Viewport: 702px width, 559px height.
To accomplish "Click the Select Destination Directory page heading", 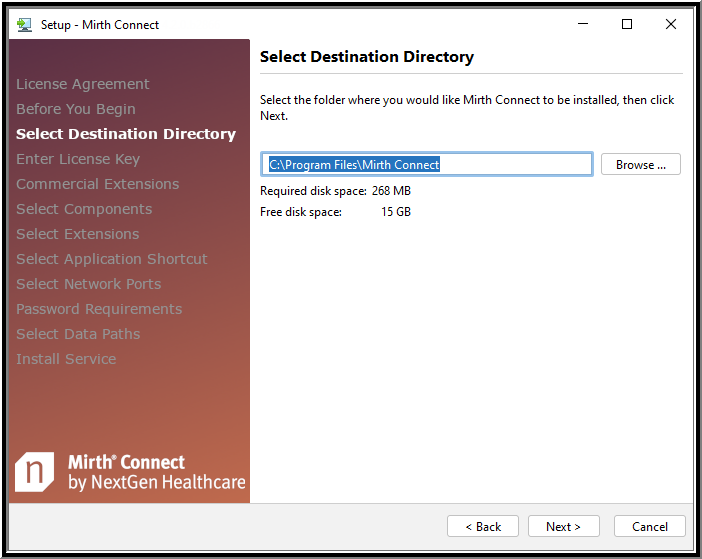I will (x=367, y=57).
